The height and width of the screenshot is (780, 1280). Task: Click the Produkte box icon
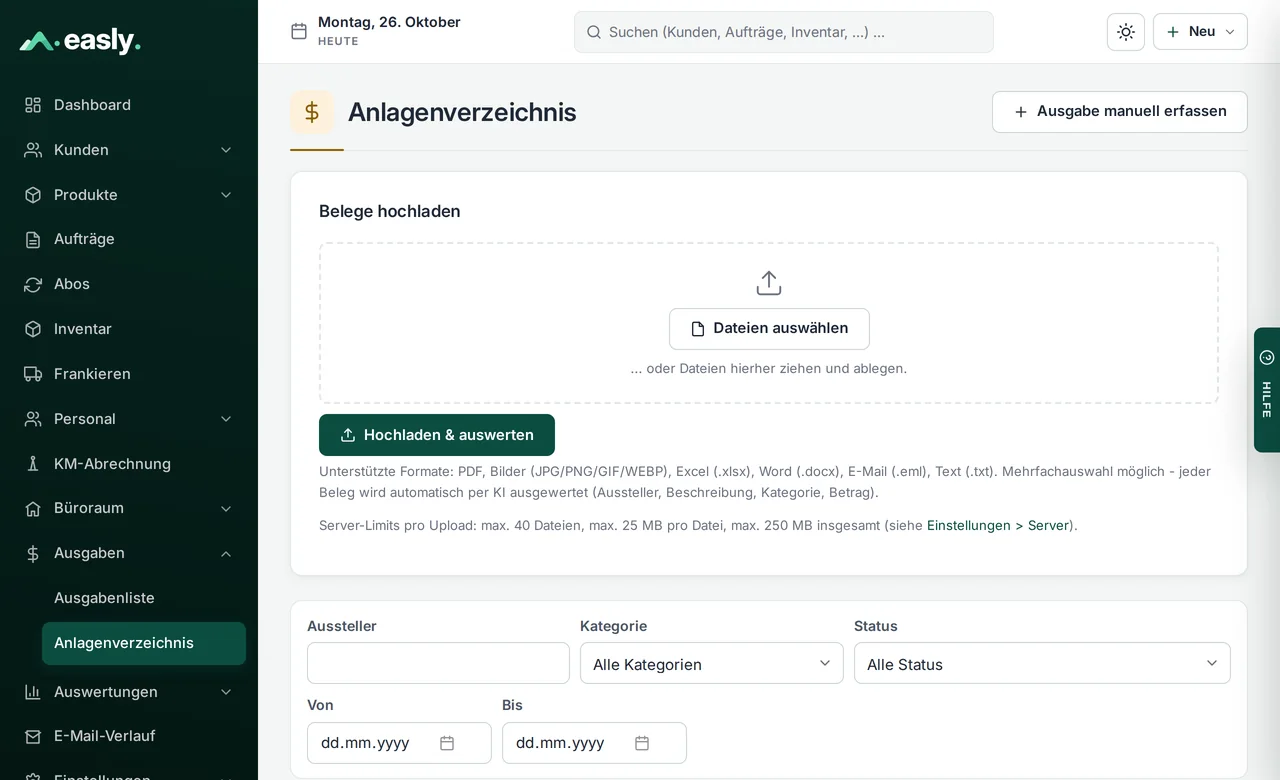click(33, 195)
